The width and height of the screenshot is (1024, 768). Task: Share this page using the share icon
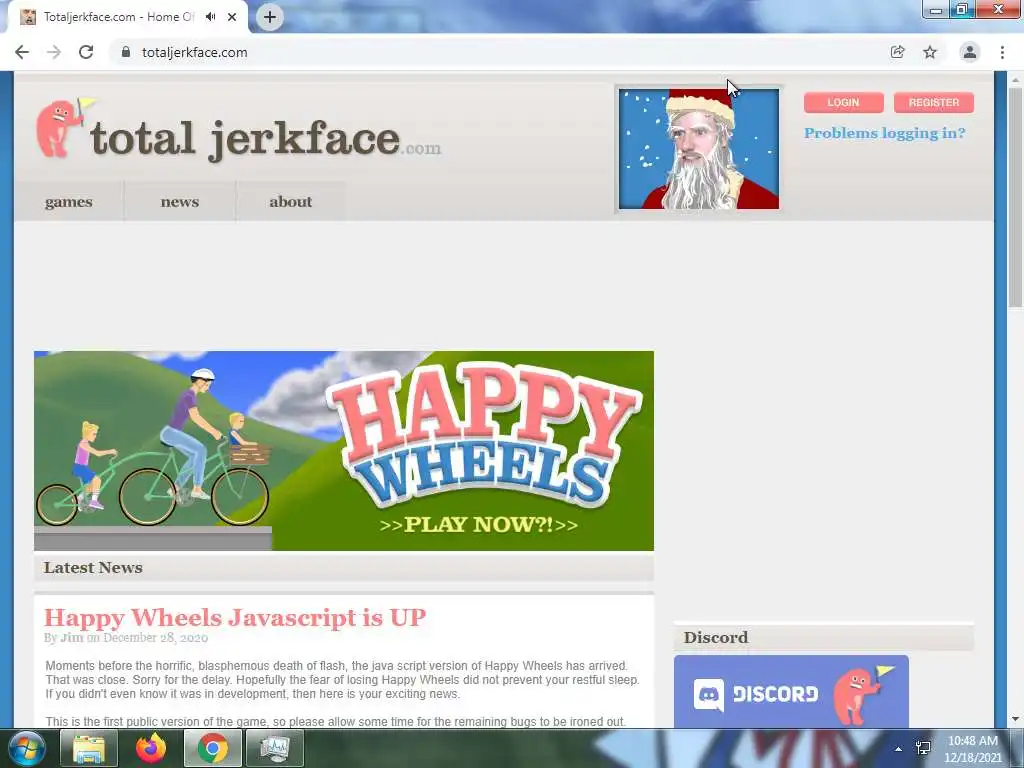point(897,52)
